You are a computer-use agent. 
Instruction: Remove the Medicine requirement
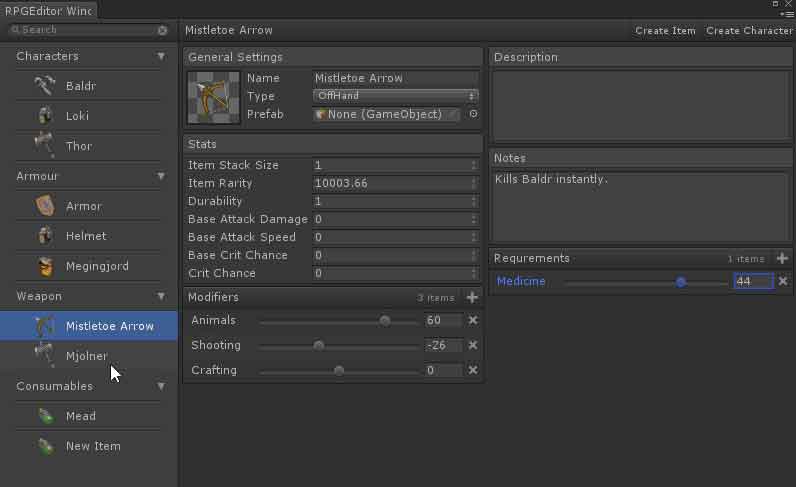tap(783, 281)
